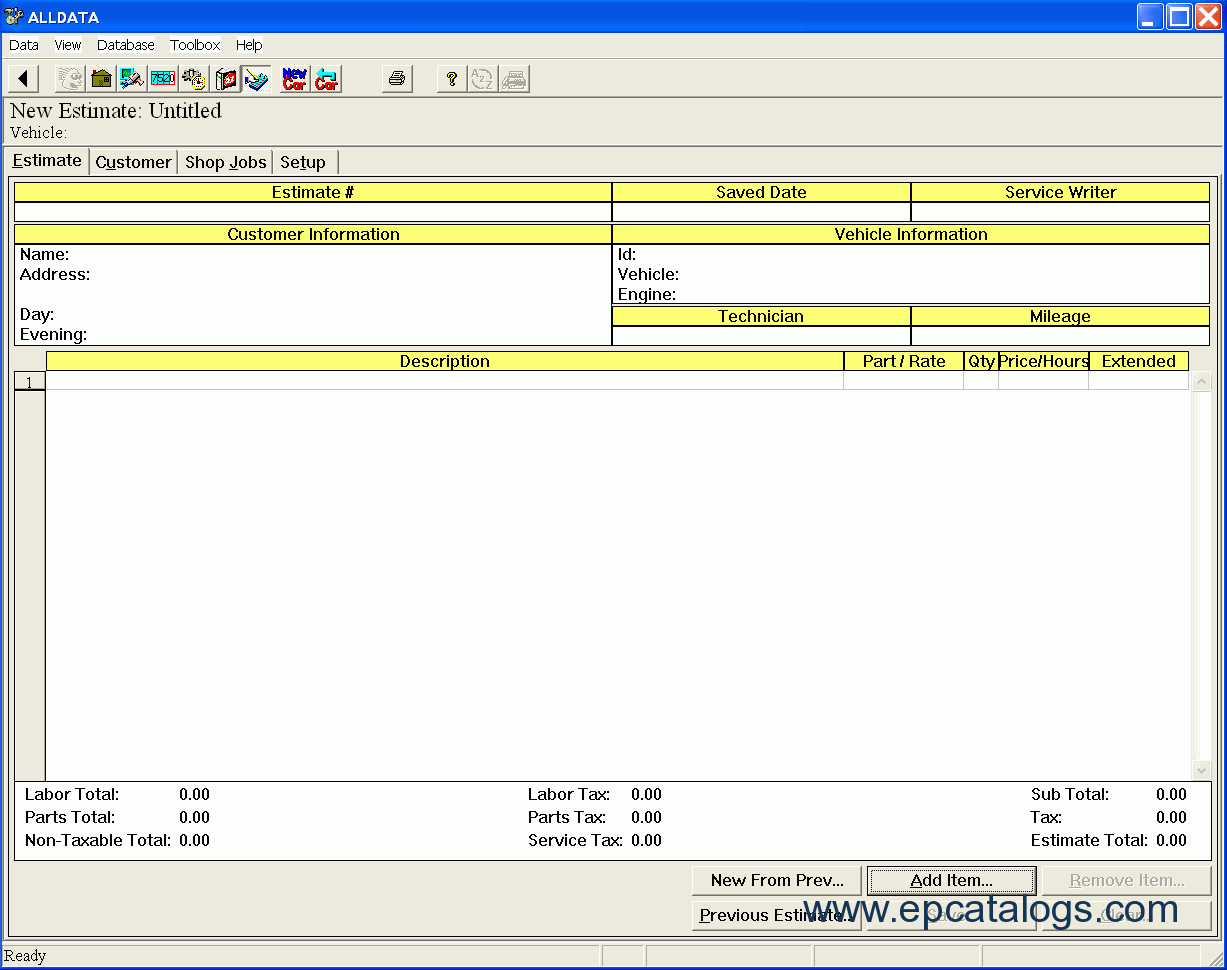The height and width of the screenshot is (970, 1227).
Task: Click the gears and clock toolbar icon
Action: [x=194, y=79]
